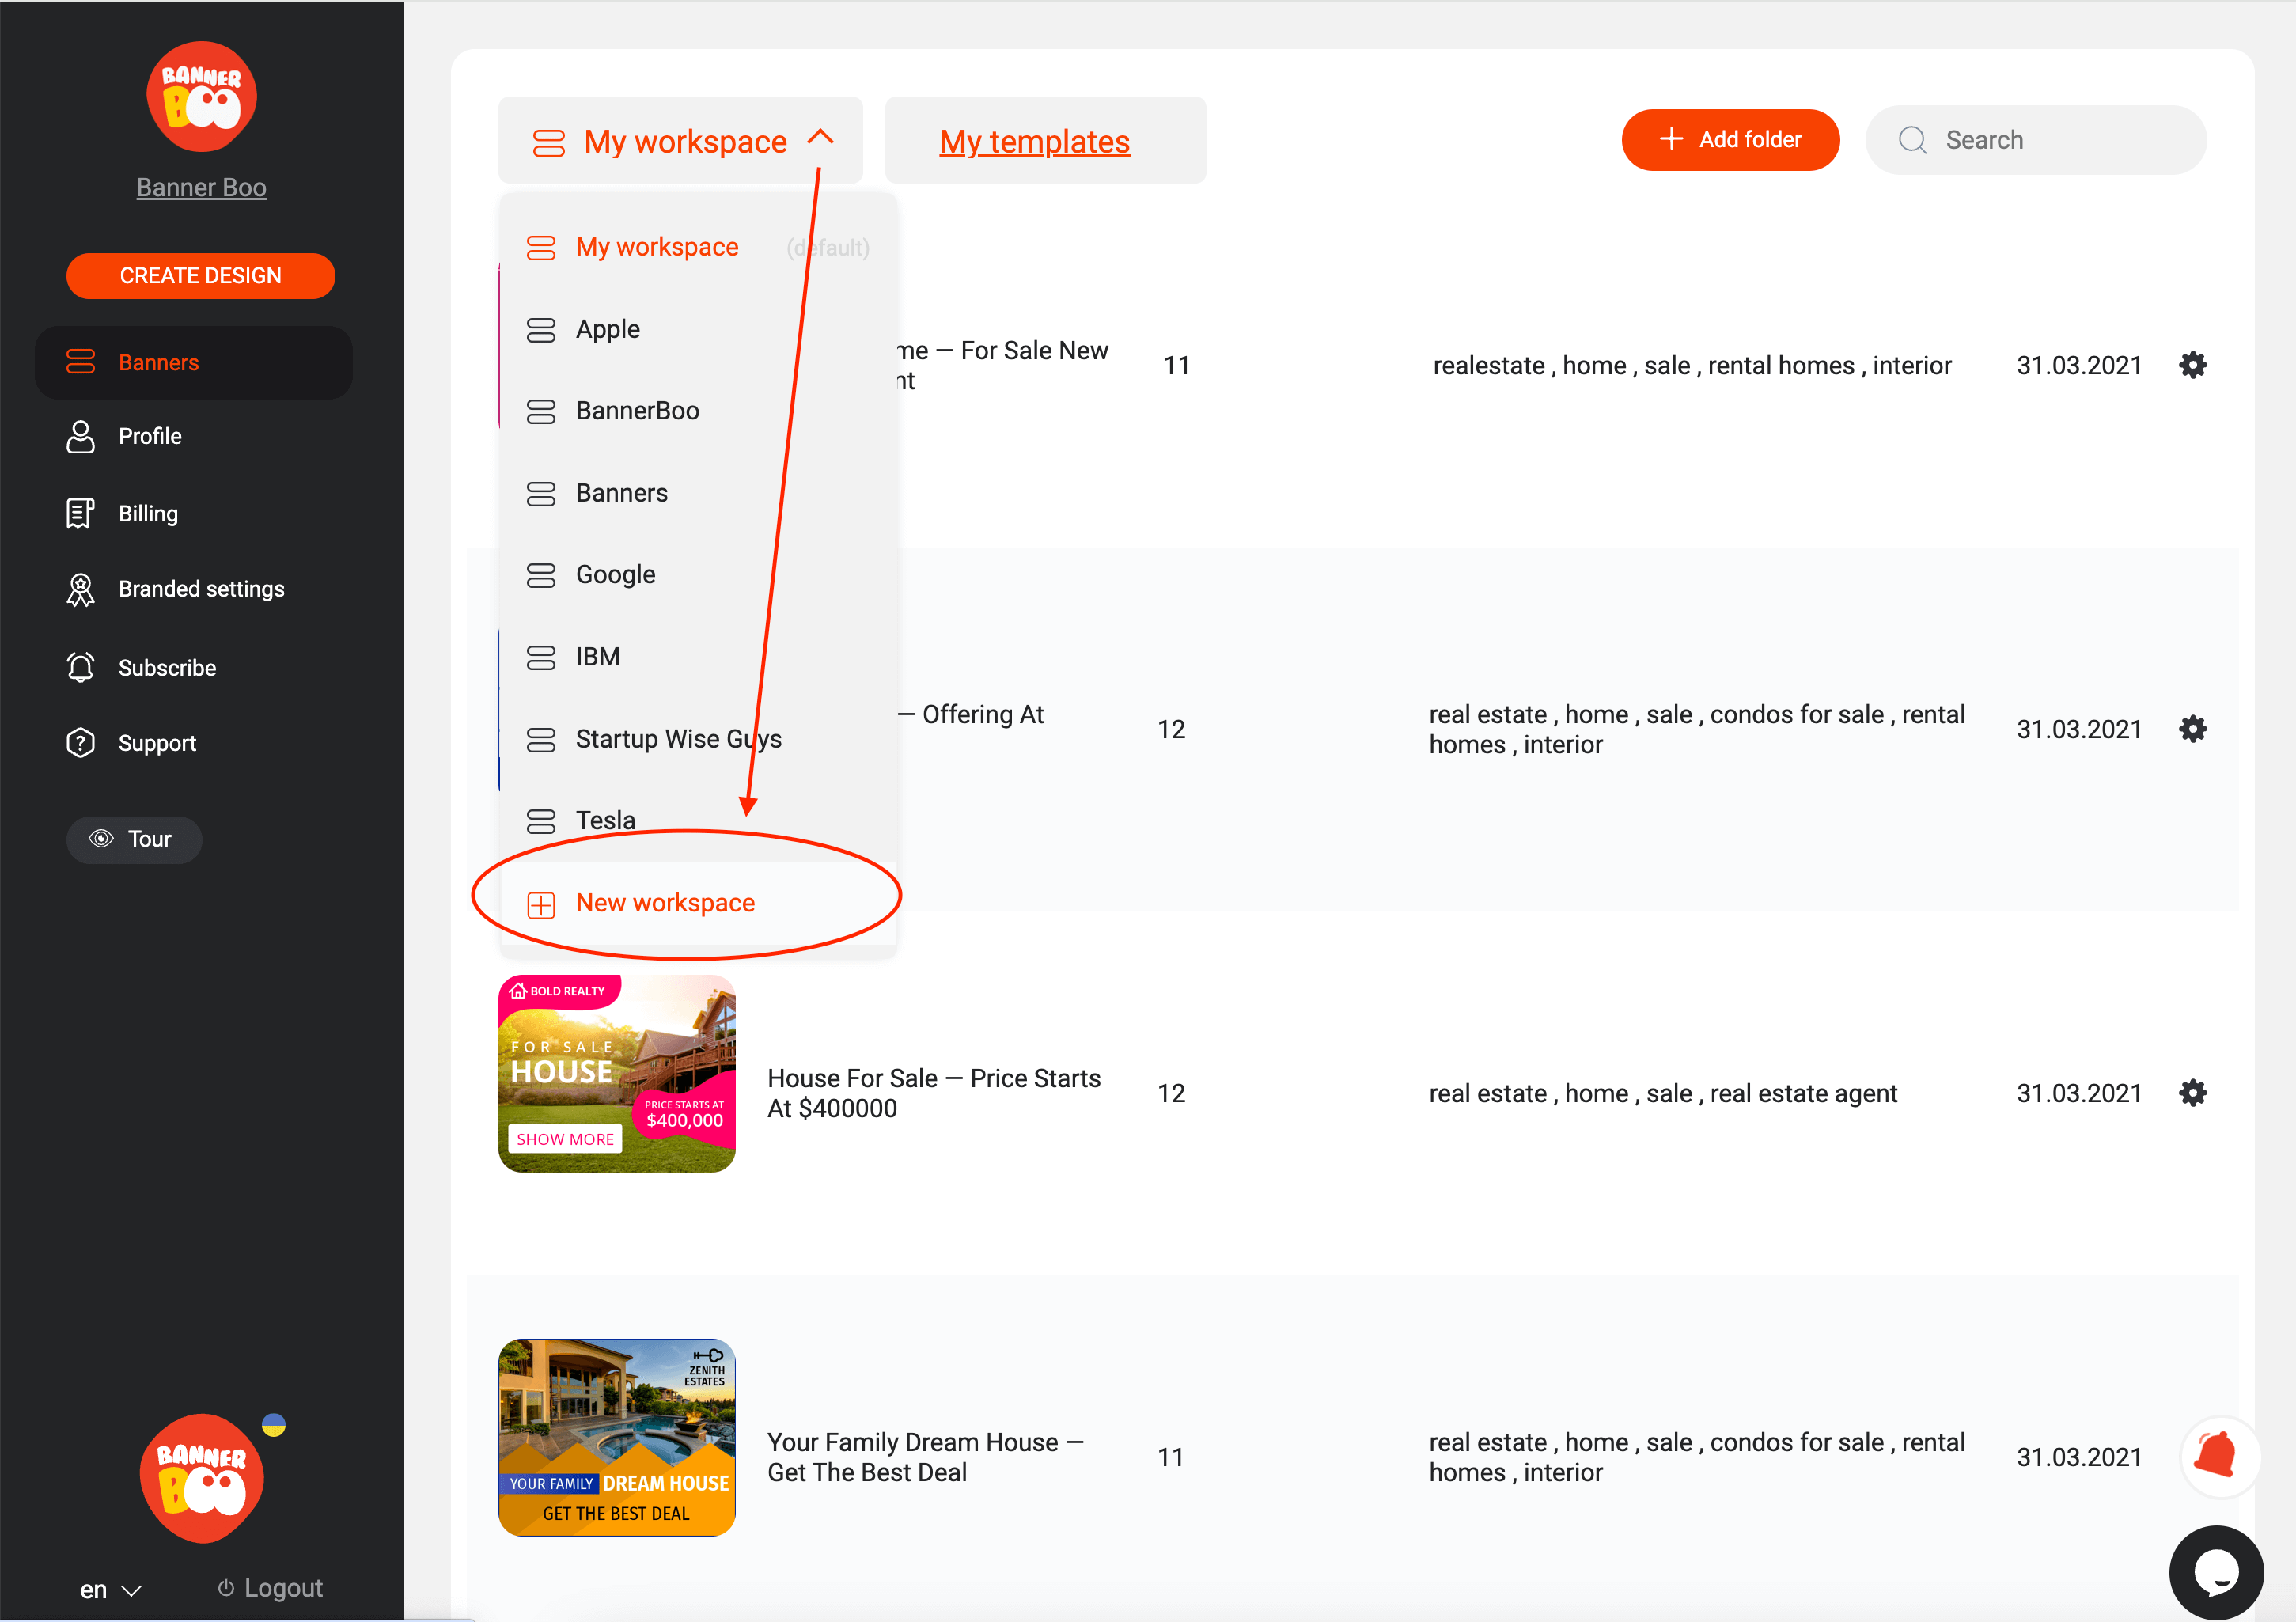
Task: Click the Banners stack icon in the sidebar
Action: tap(80, 362)
